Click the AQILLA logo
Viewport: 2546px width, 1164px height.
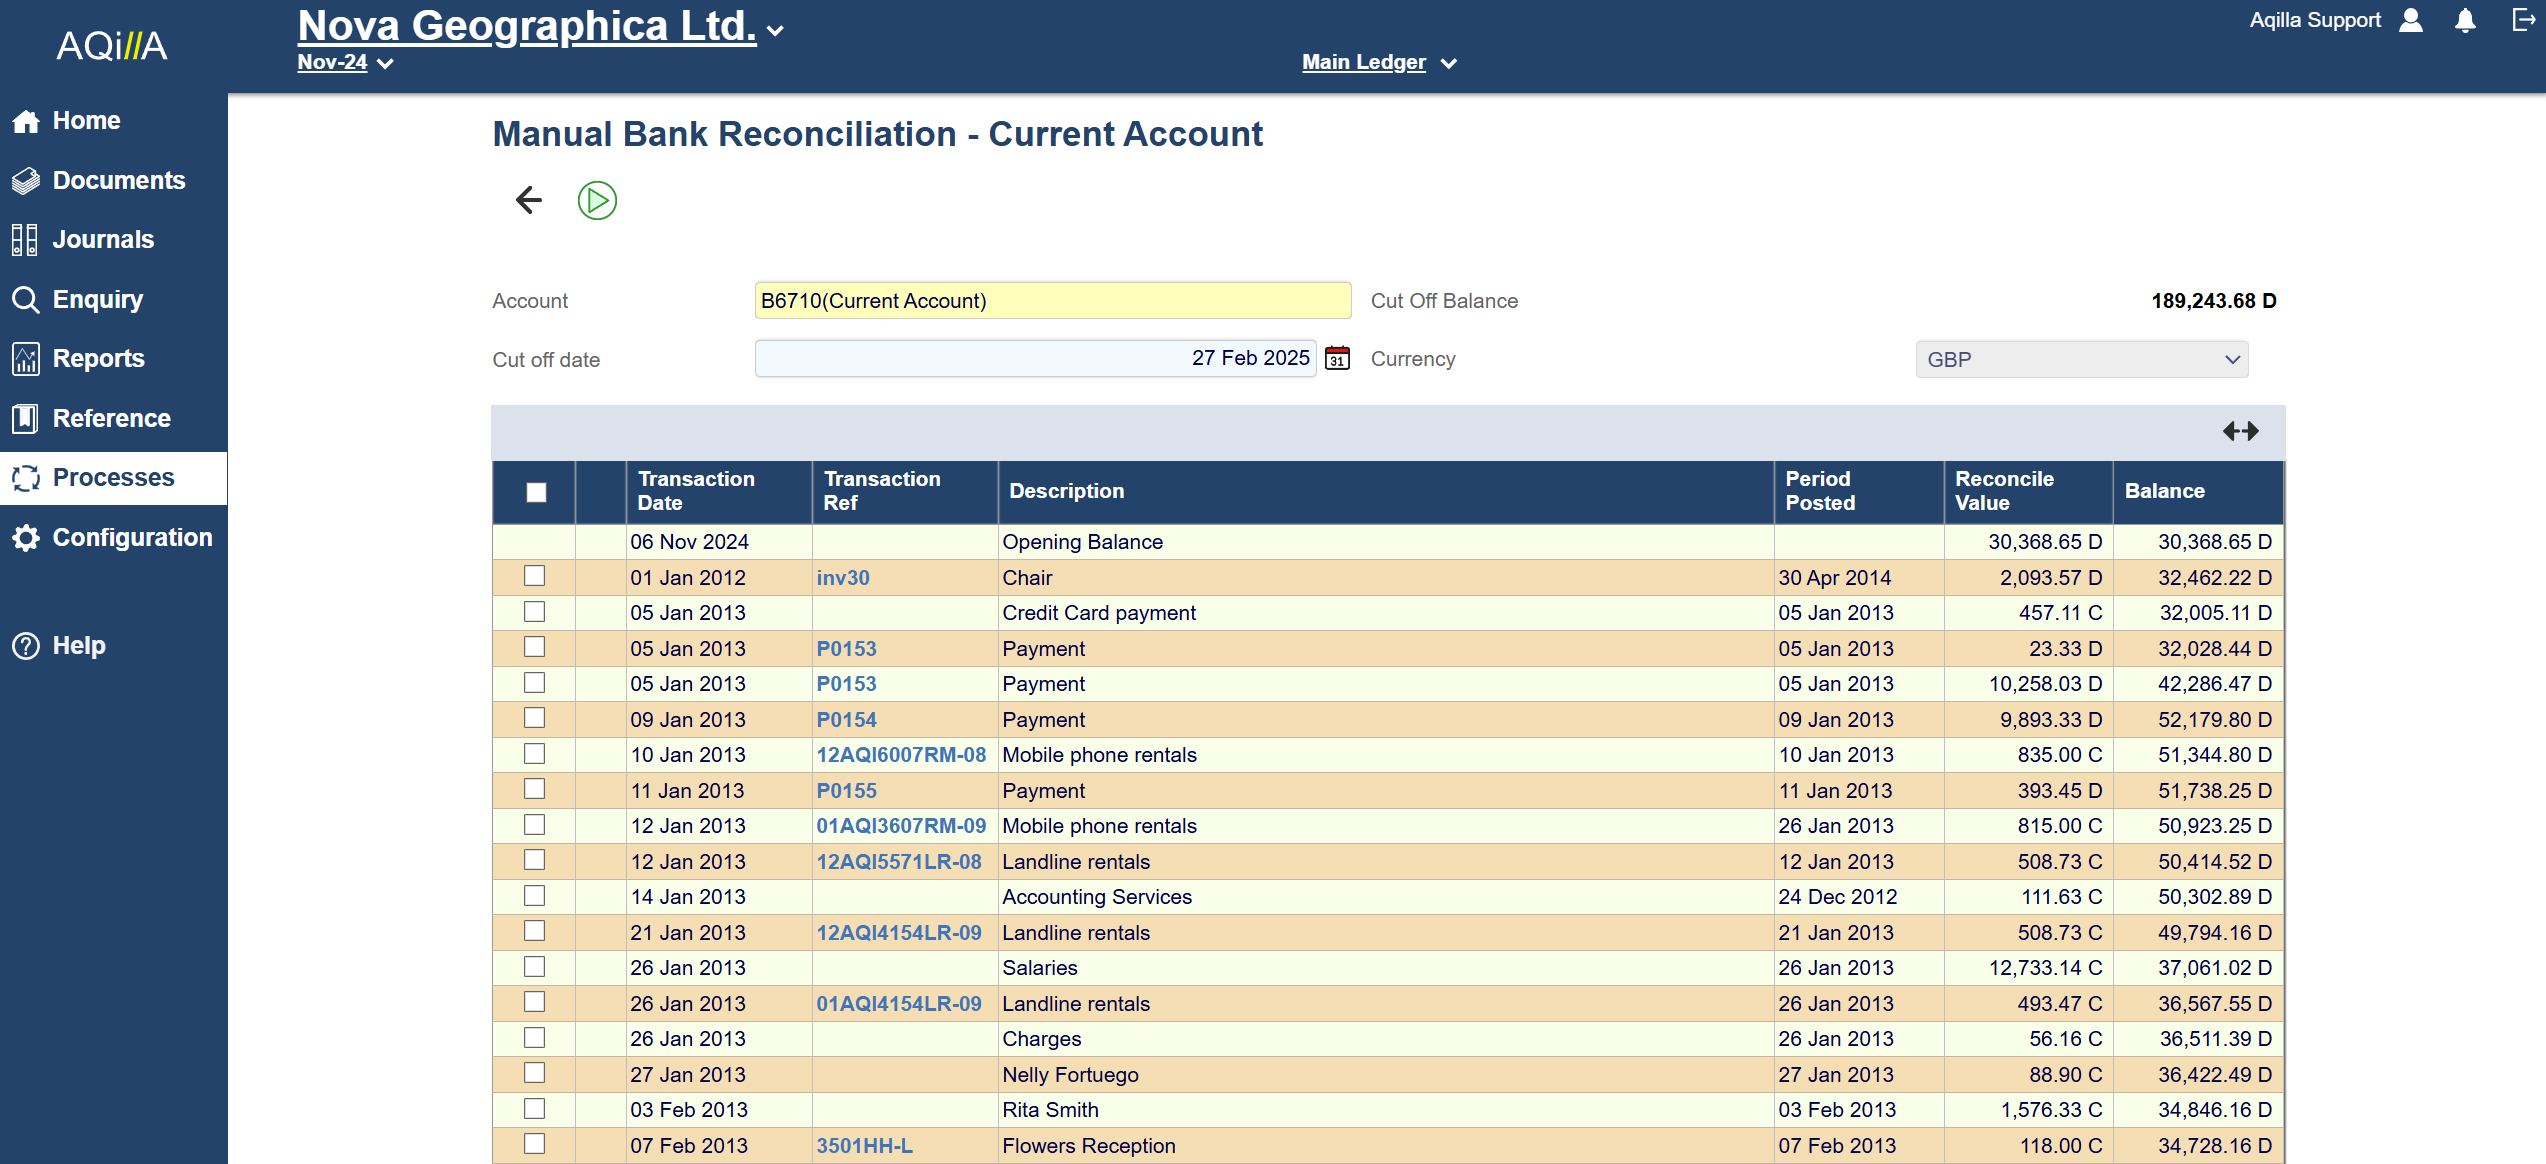point(112,46)
